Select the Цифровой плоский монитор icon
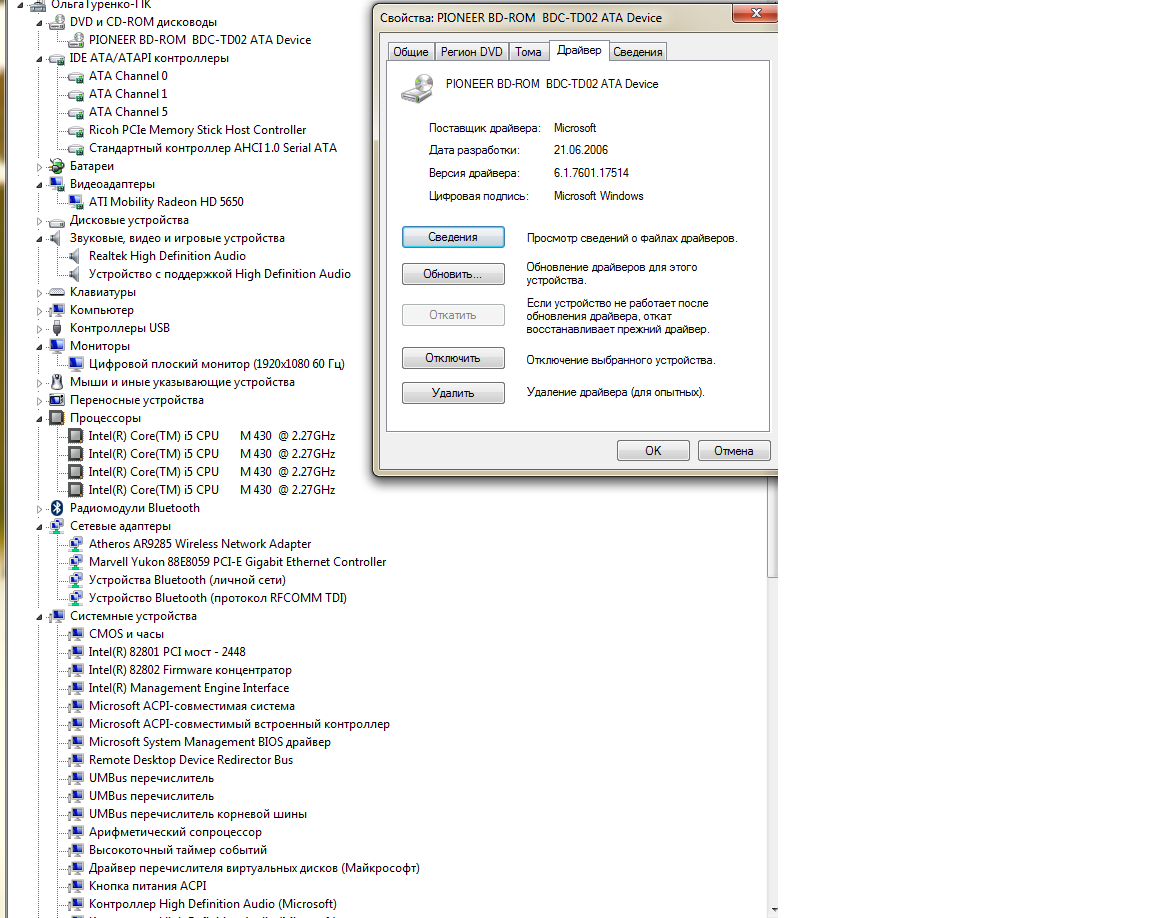1152x918 pixels. [x=76, y=364]
